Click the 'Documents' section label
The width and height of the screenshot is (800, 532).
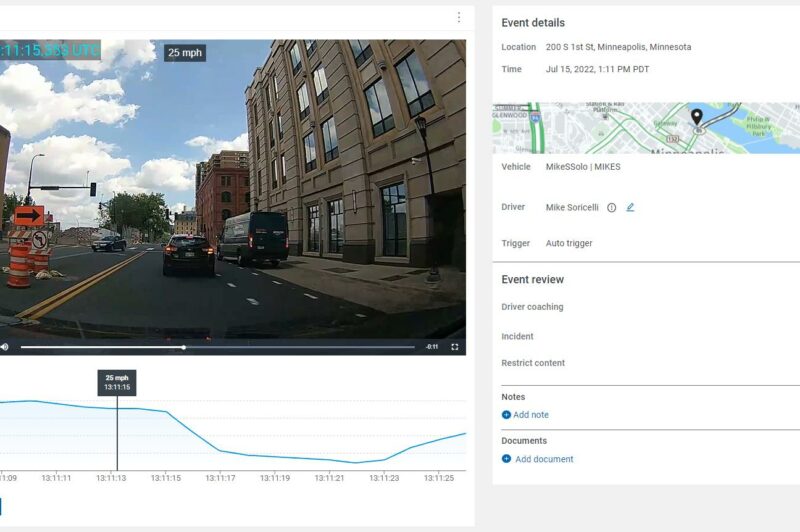pos(523,441)
